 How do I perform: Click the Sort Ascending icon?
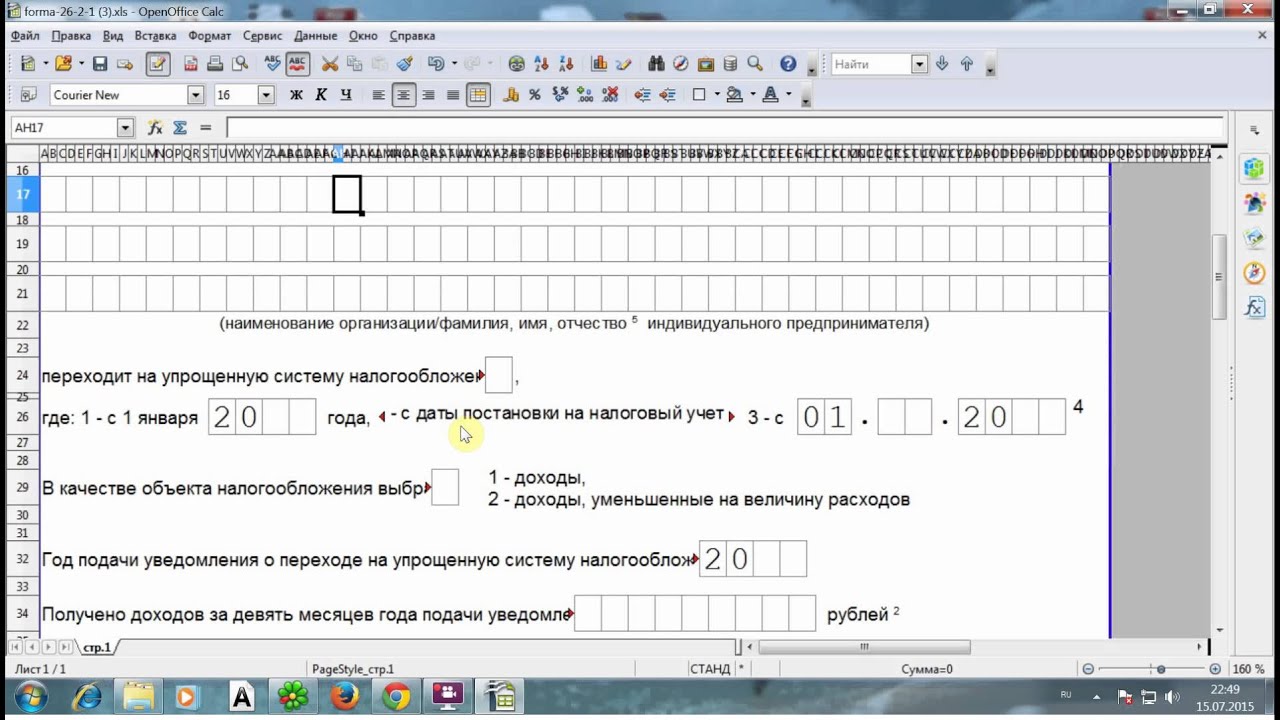543,64
